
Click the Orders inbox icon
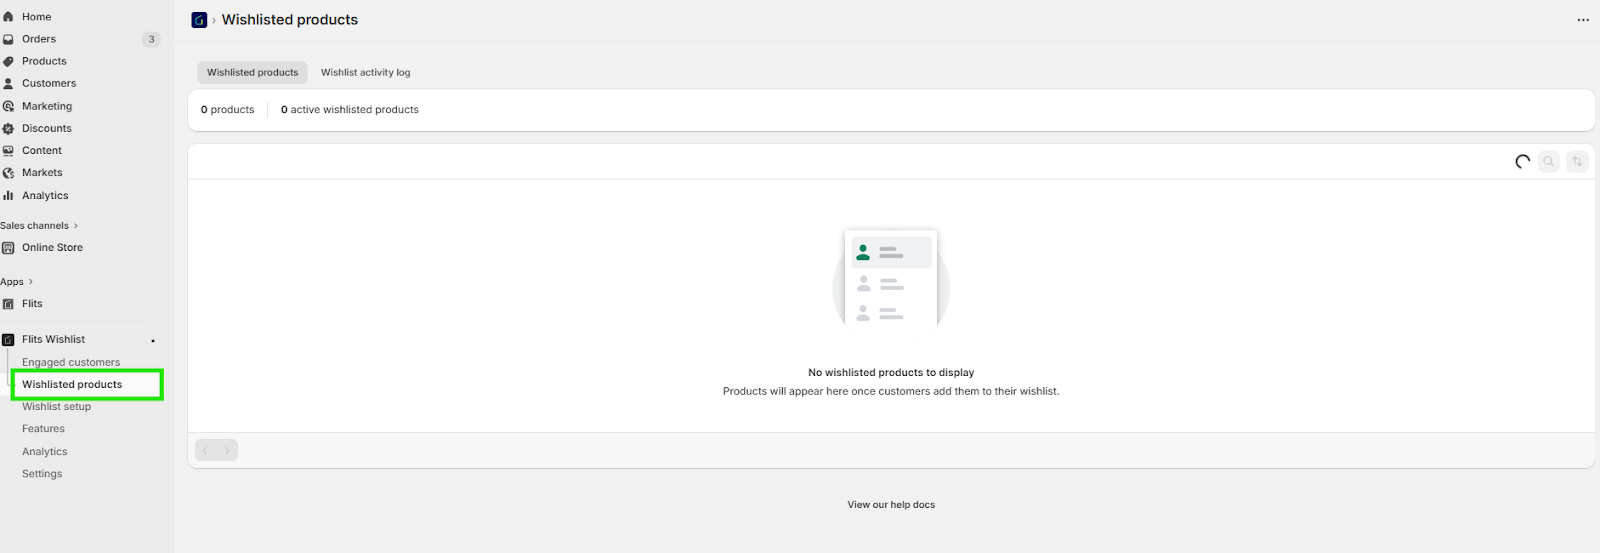(x=8, y=39)
